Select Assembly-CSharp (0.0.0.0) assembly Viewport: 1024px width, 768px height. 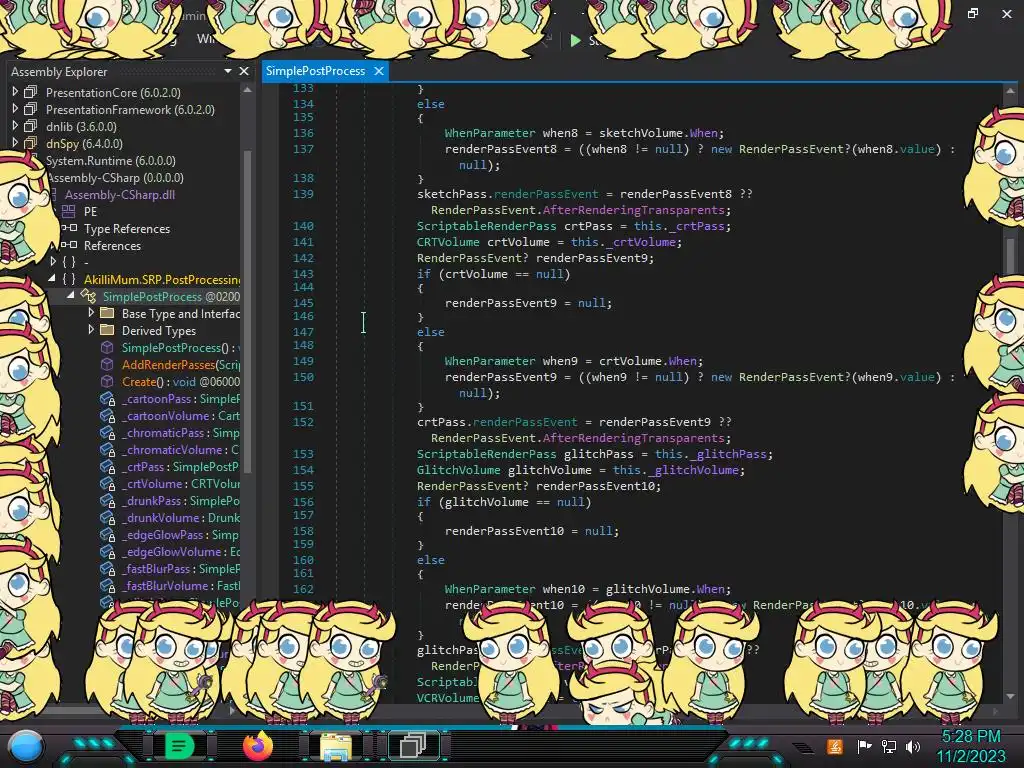115,177
